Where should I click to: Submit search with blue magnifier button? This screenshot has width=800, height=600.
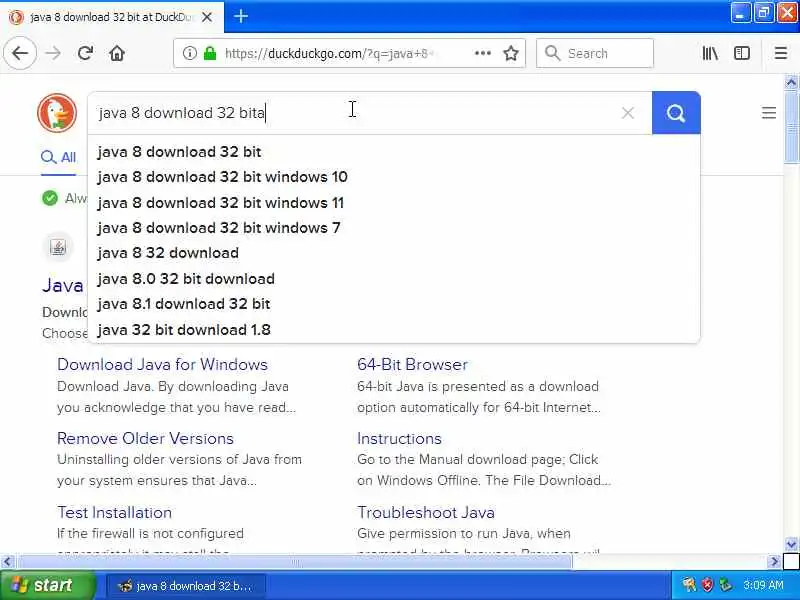[x=676, y=113]
